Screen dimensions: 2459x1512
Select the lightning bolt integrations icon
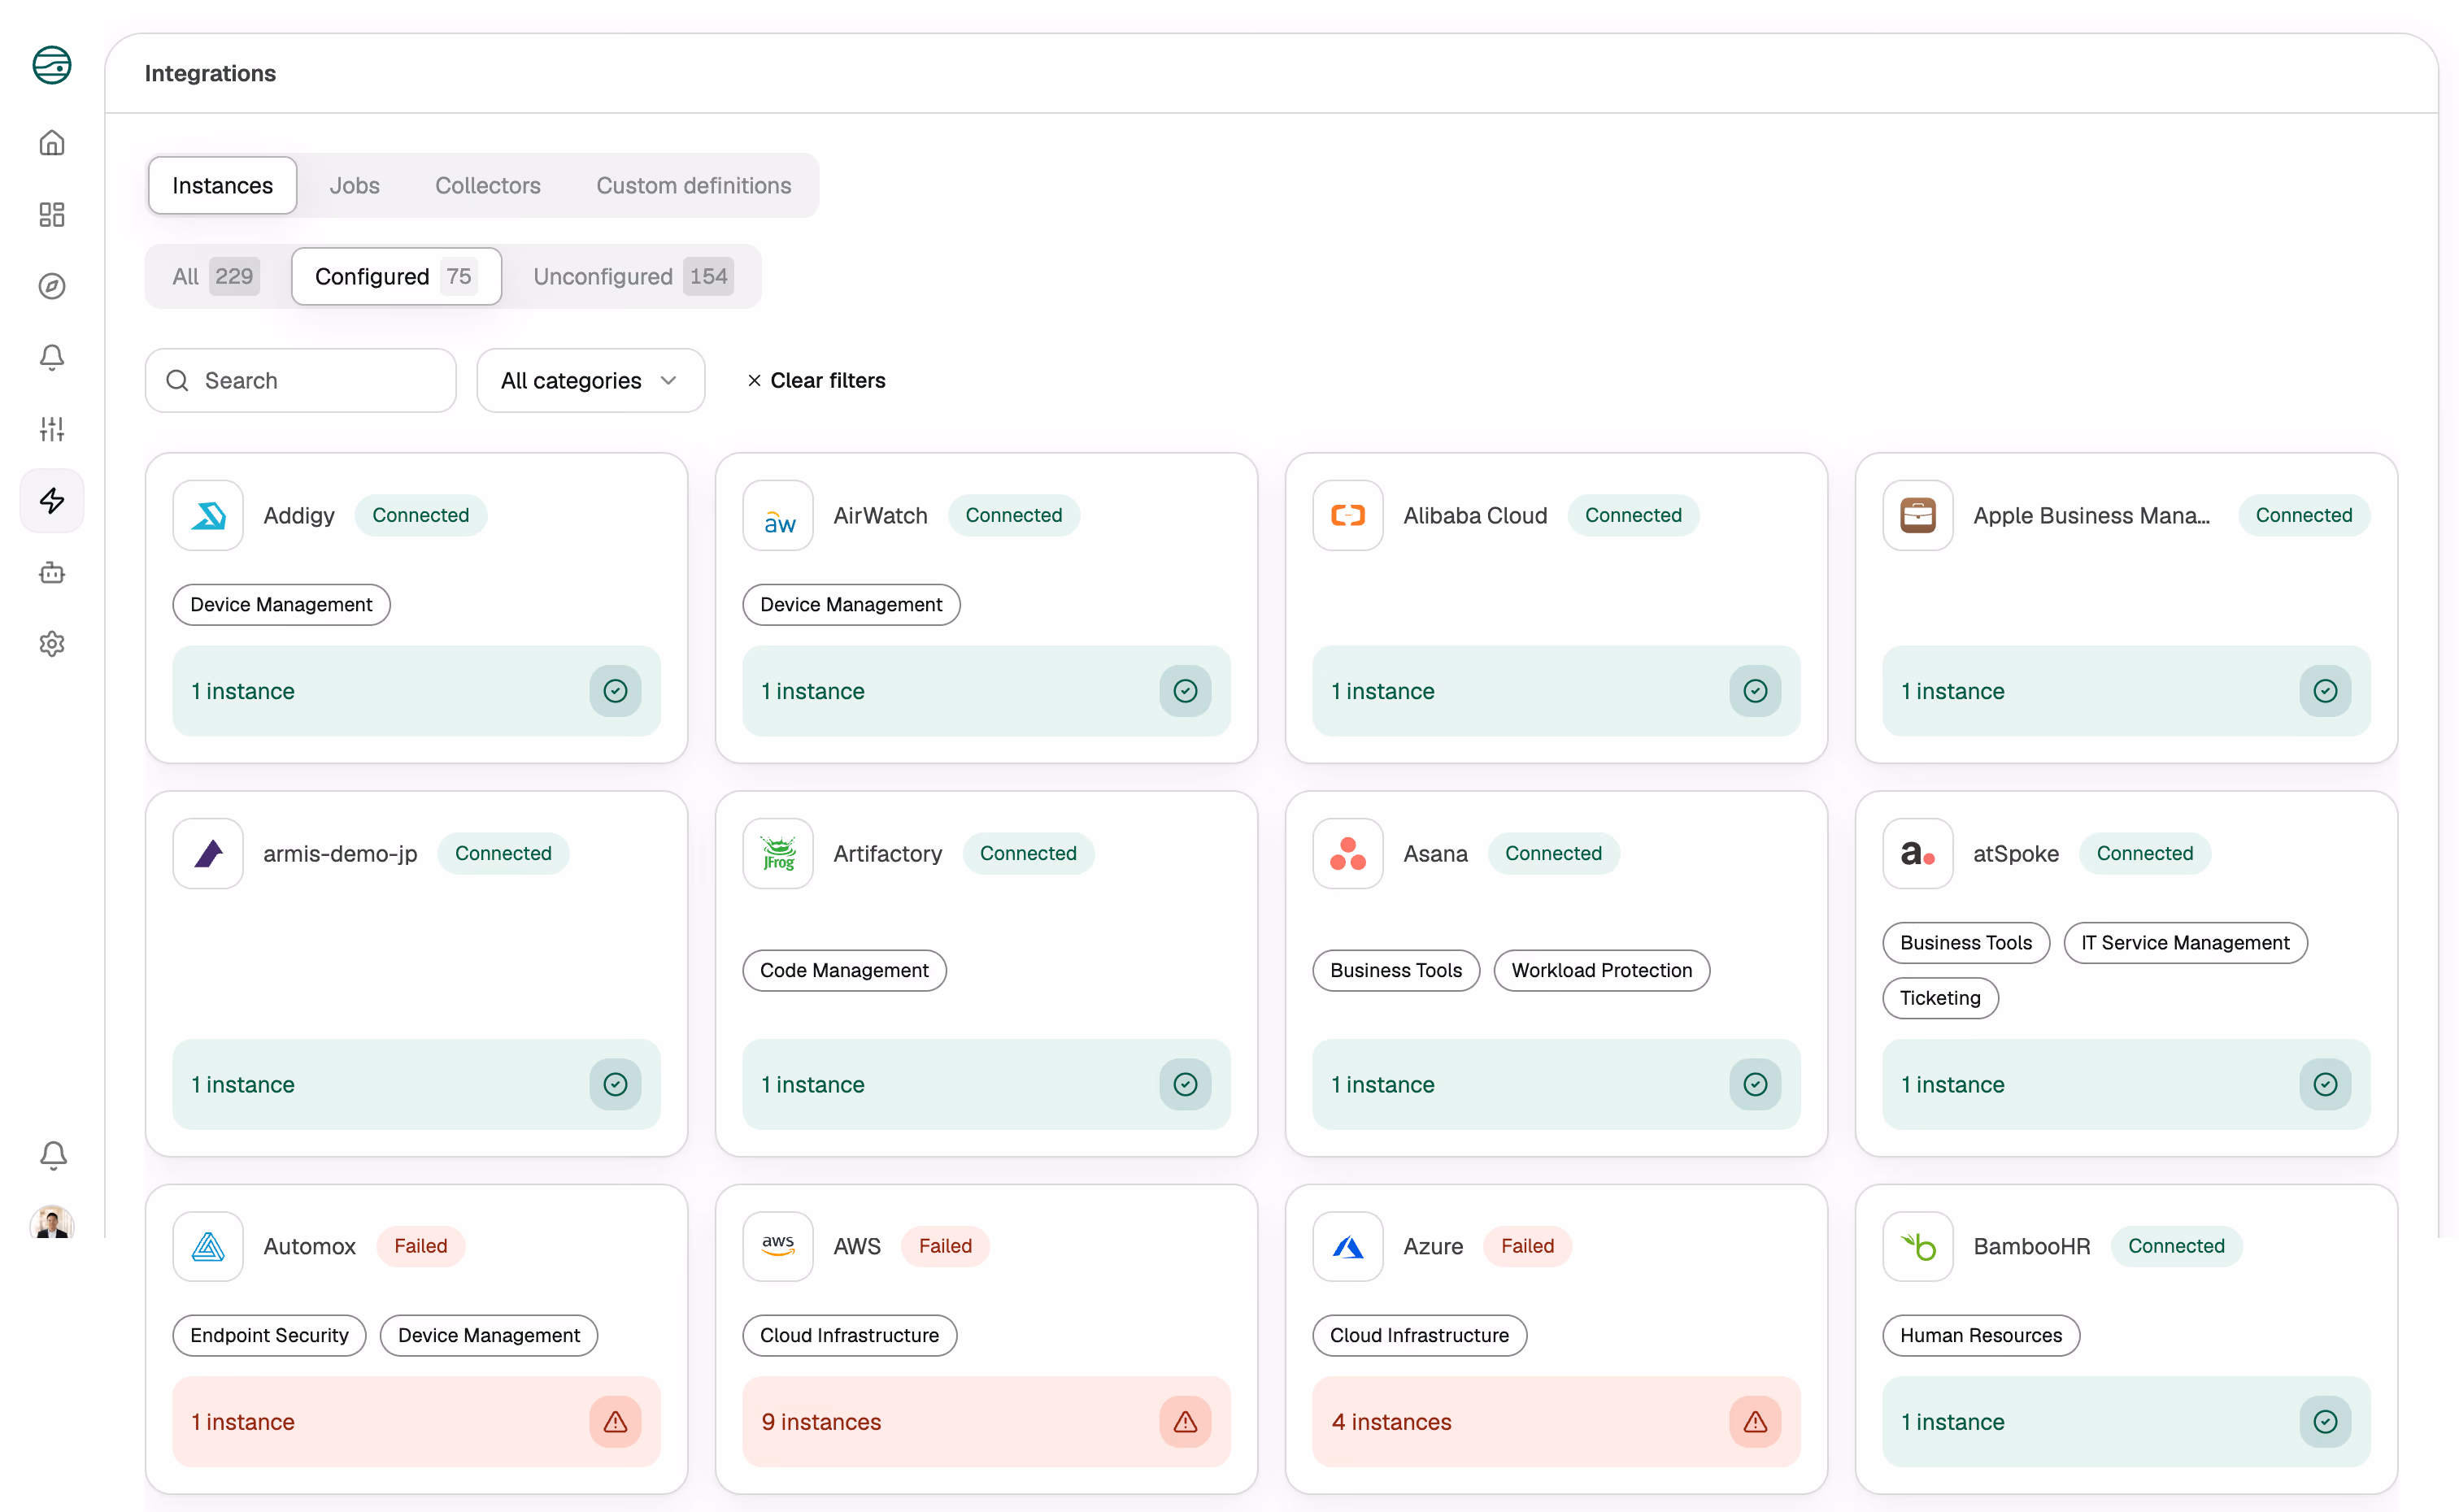[x=52, y=500]
